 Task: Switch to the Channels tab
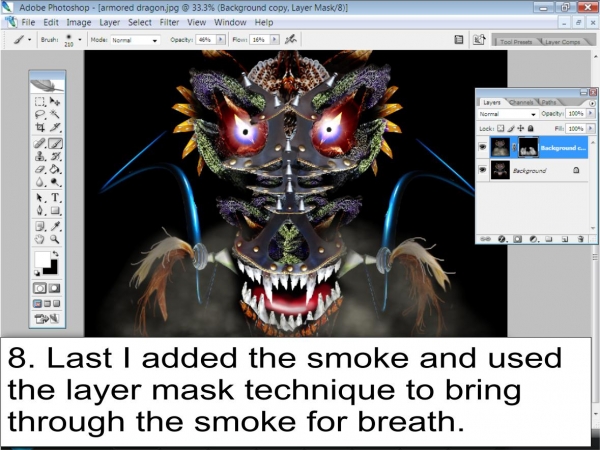522,103
